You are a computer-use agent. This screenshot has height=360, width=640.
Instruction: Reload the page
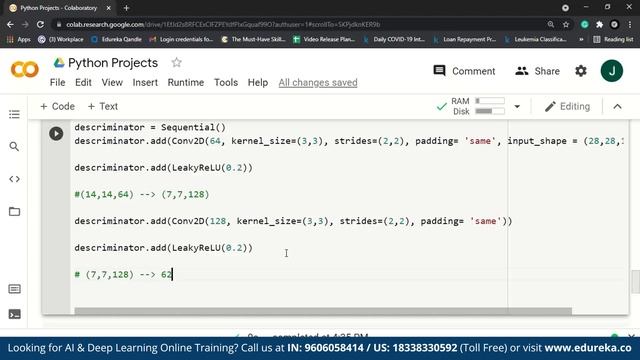point(40,24)
